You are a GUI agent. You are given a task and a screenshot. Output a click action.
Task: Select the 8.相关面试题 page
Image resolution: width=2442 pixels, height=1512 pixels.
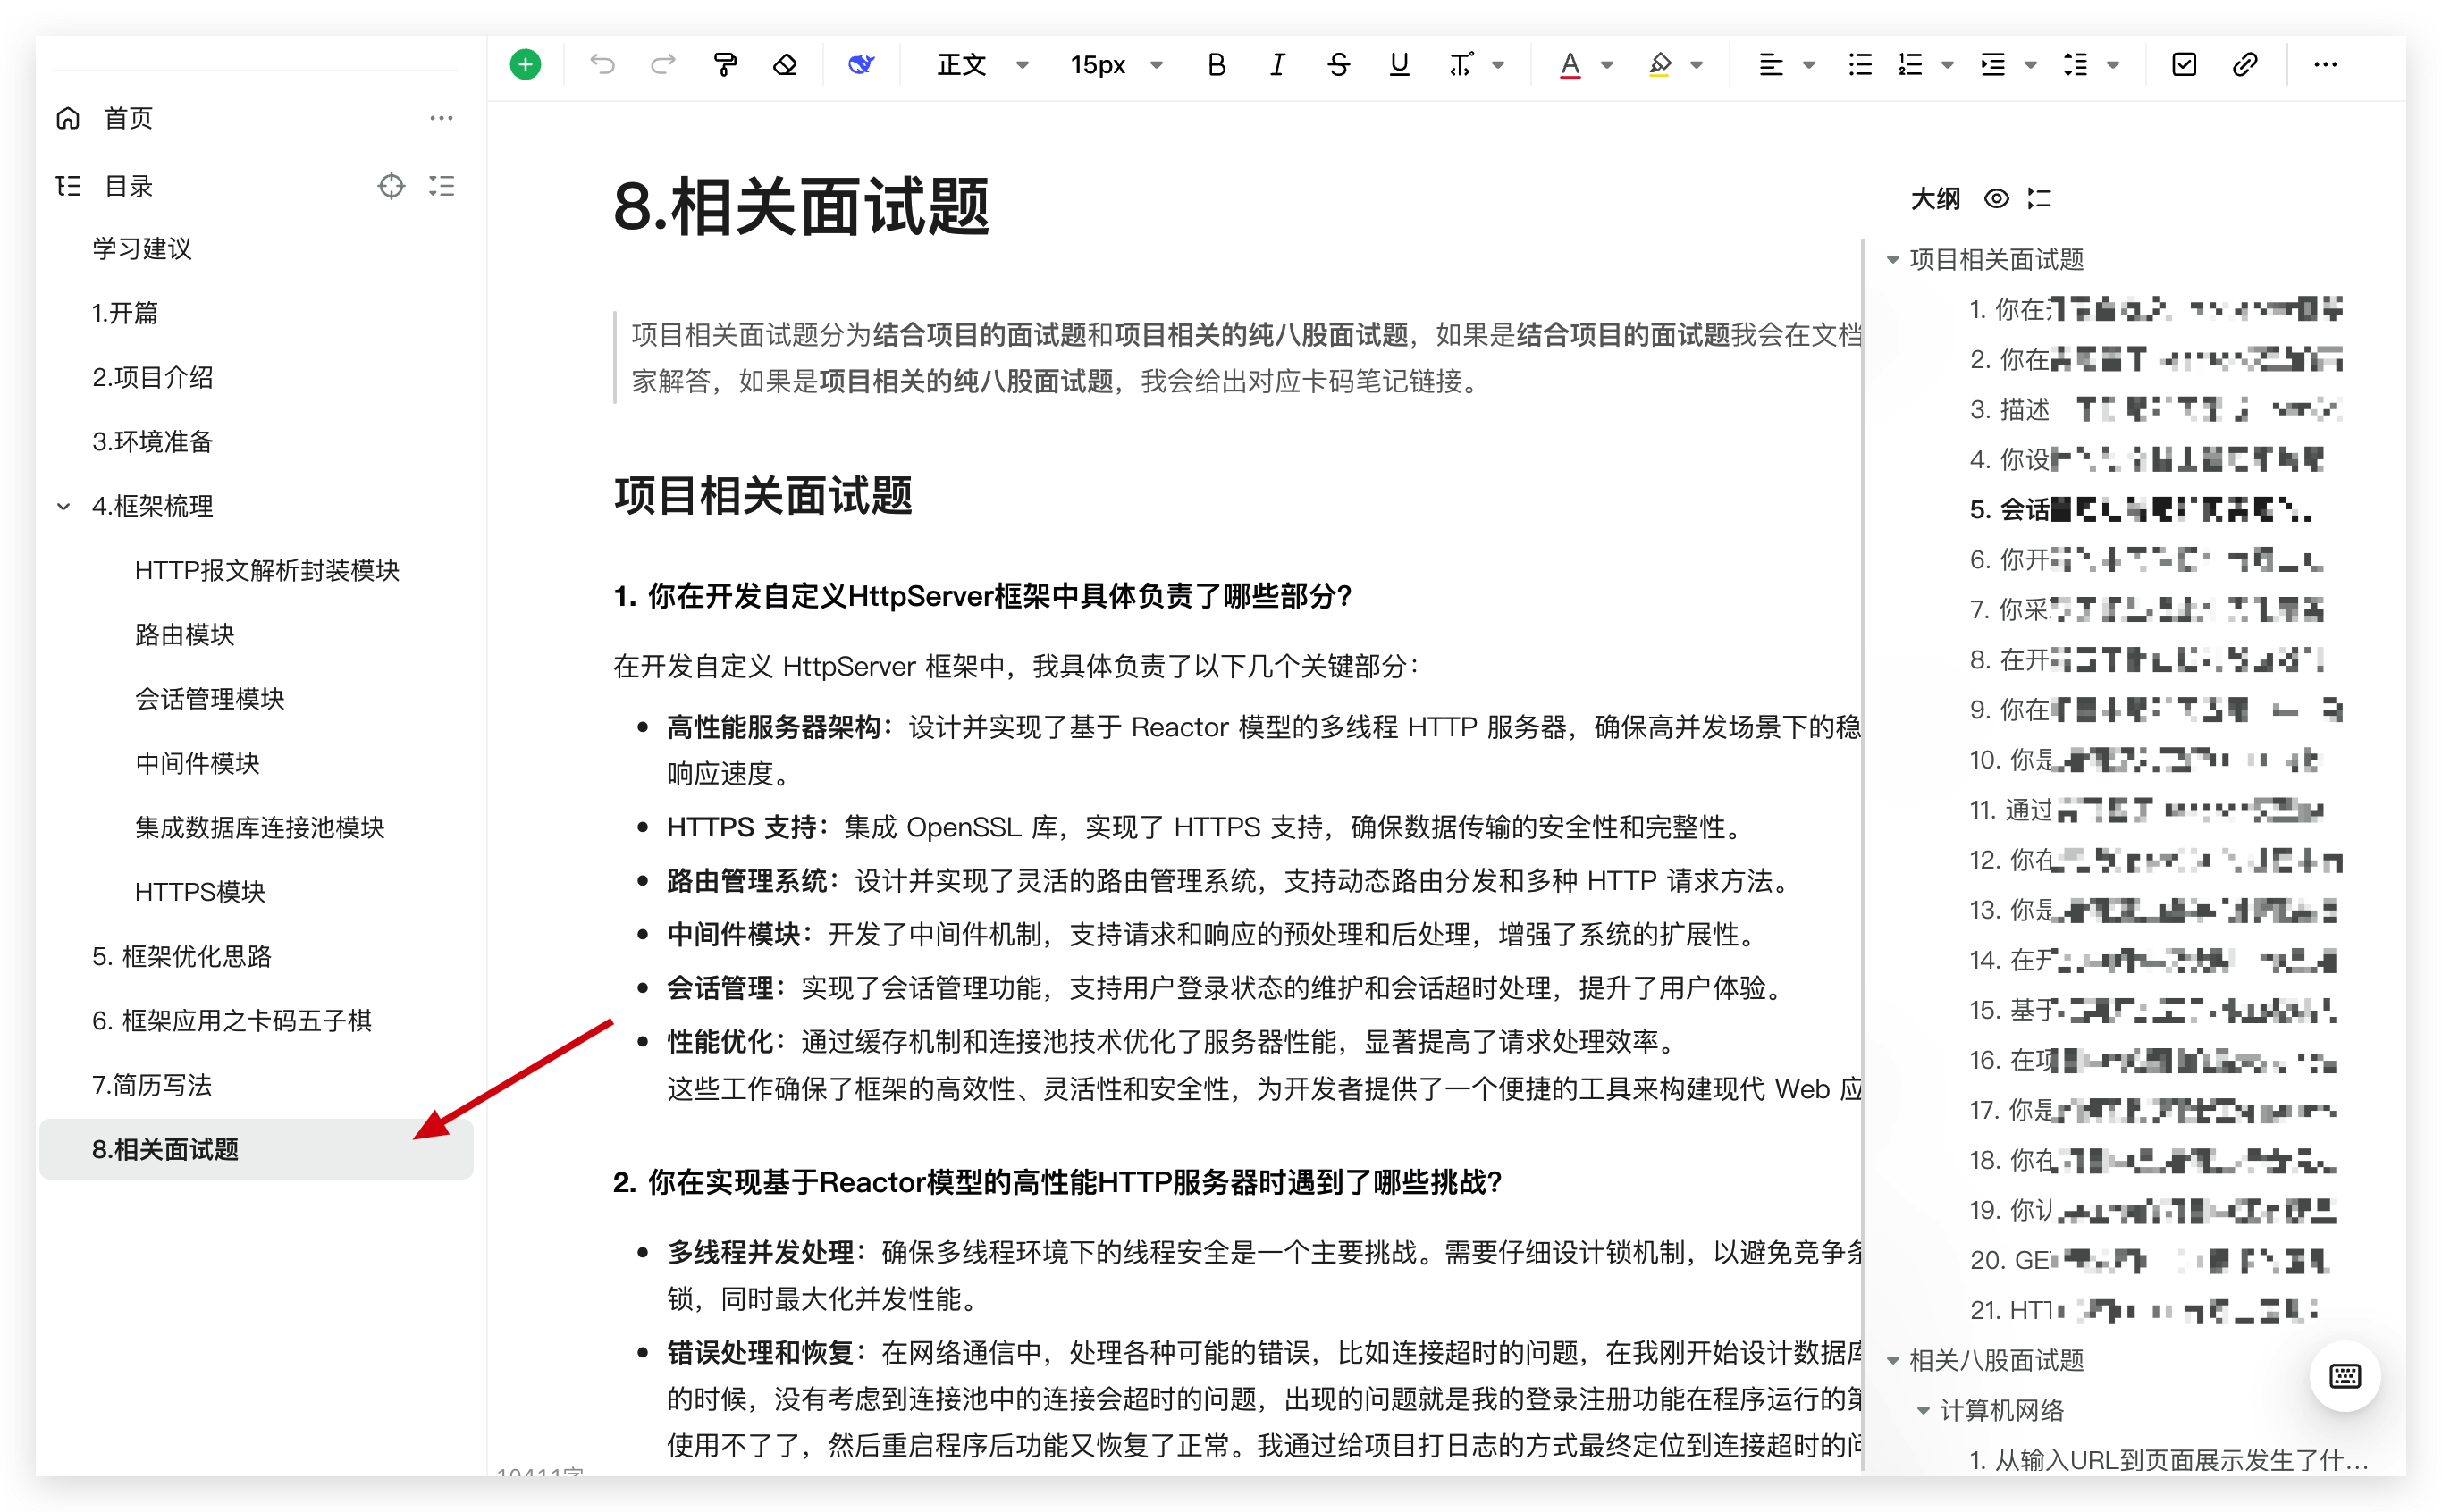pos(256,1150)
